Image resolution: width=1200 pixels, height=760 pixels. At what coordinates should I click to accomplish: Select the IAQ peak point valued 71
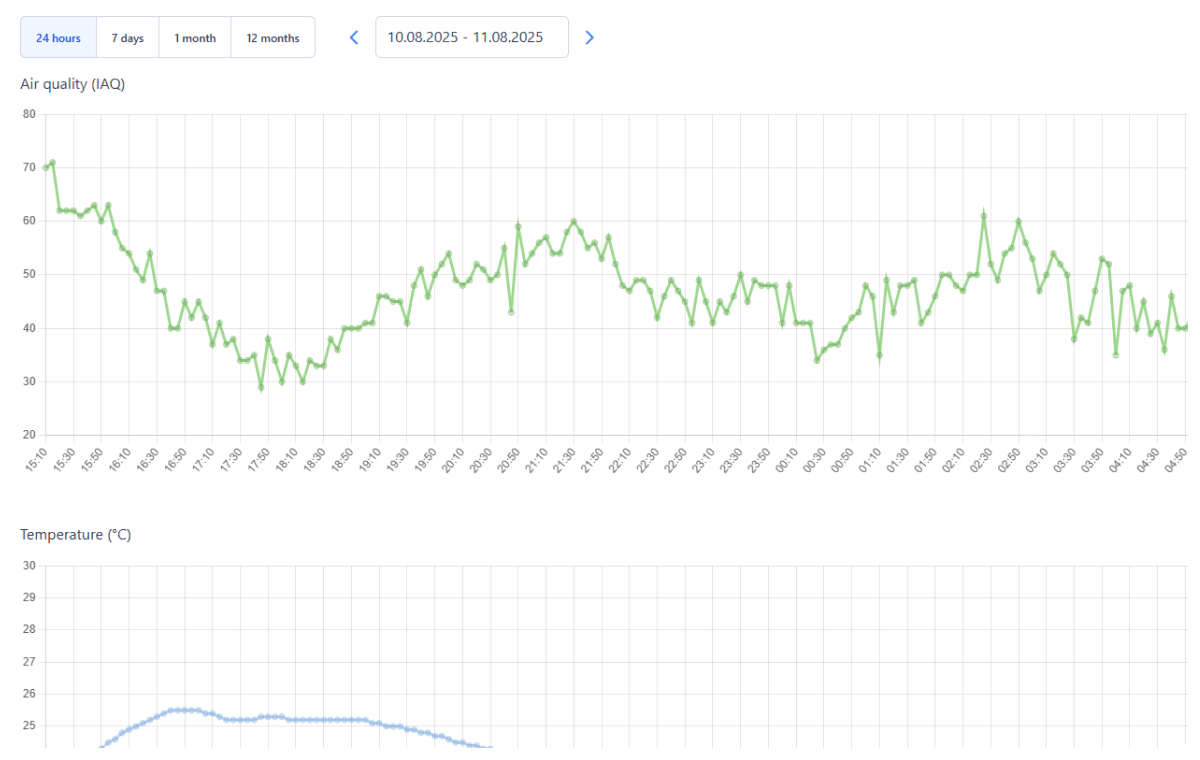[x=52, y=162]
